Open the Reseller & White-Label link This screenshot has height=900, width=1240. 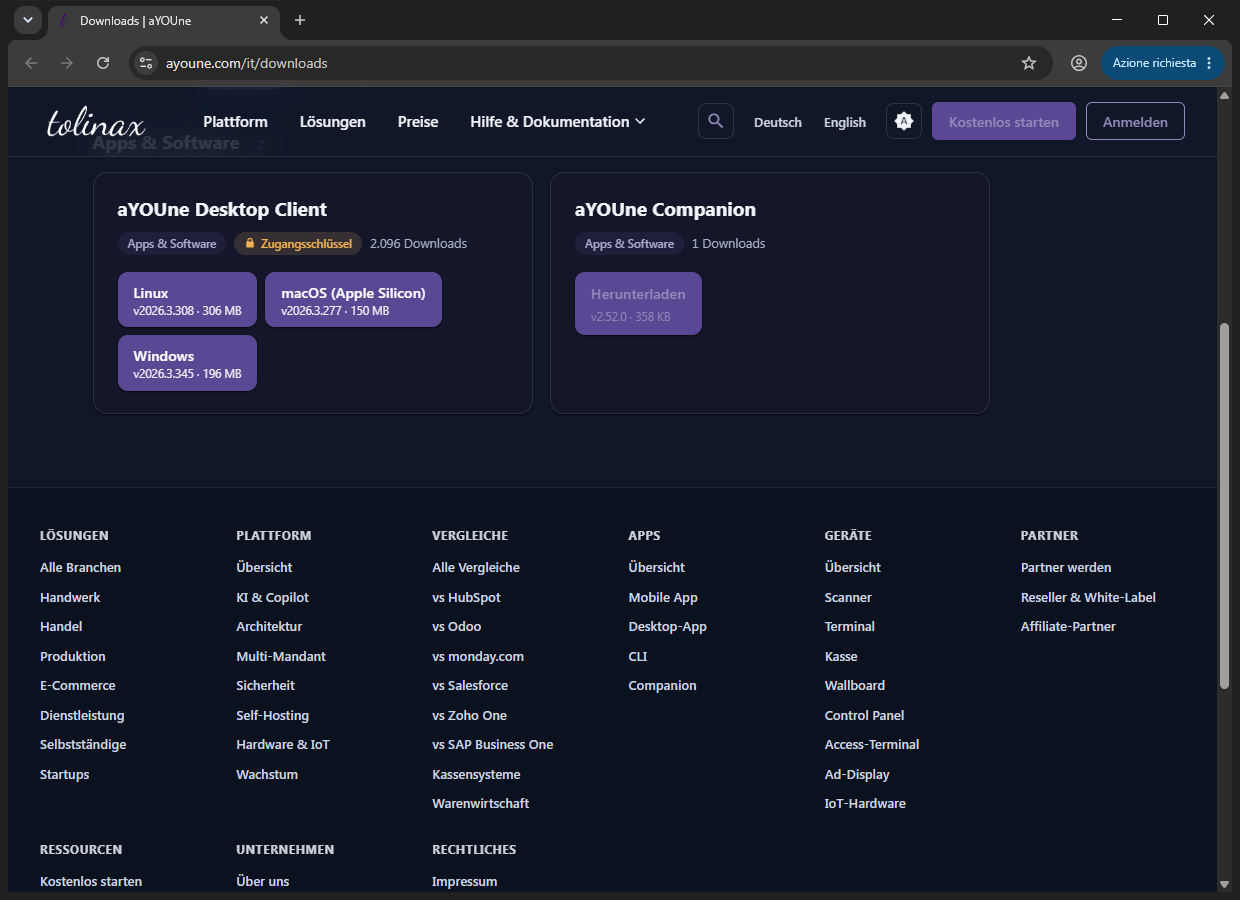click(1088, 597)
